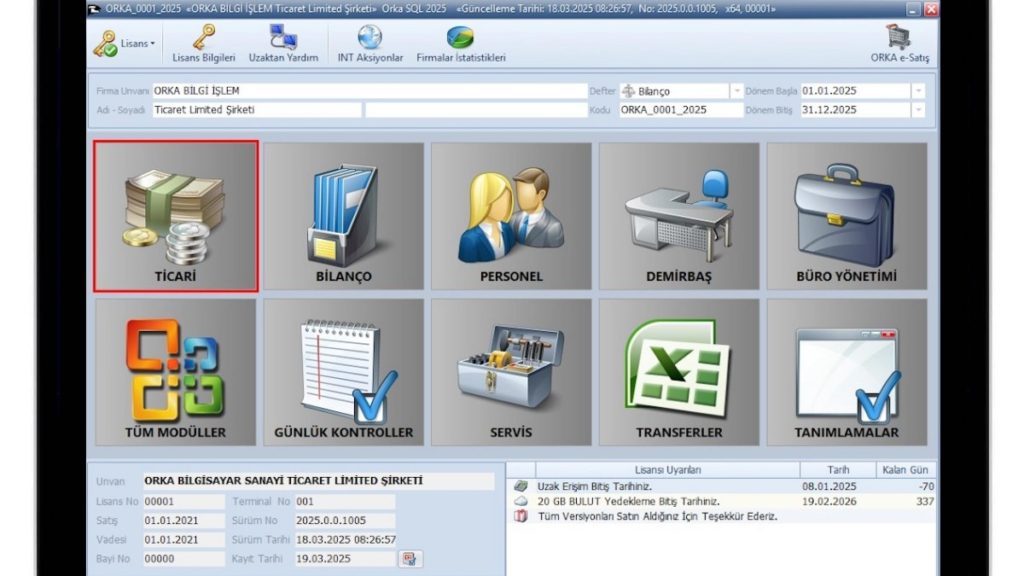Open the TRANSFERLER Excel tile

679,372
